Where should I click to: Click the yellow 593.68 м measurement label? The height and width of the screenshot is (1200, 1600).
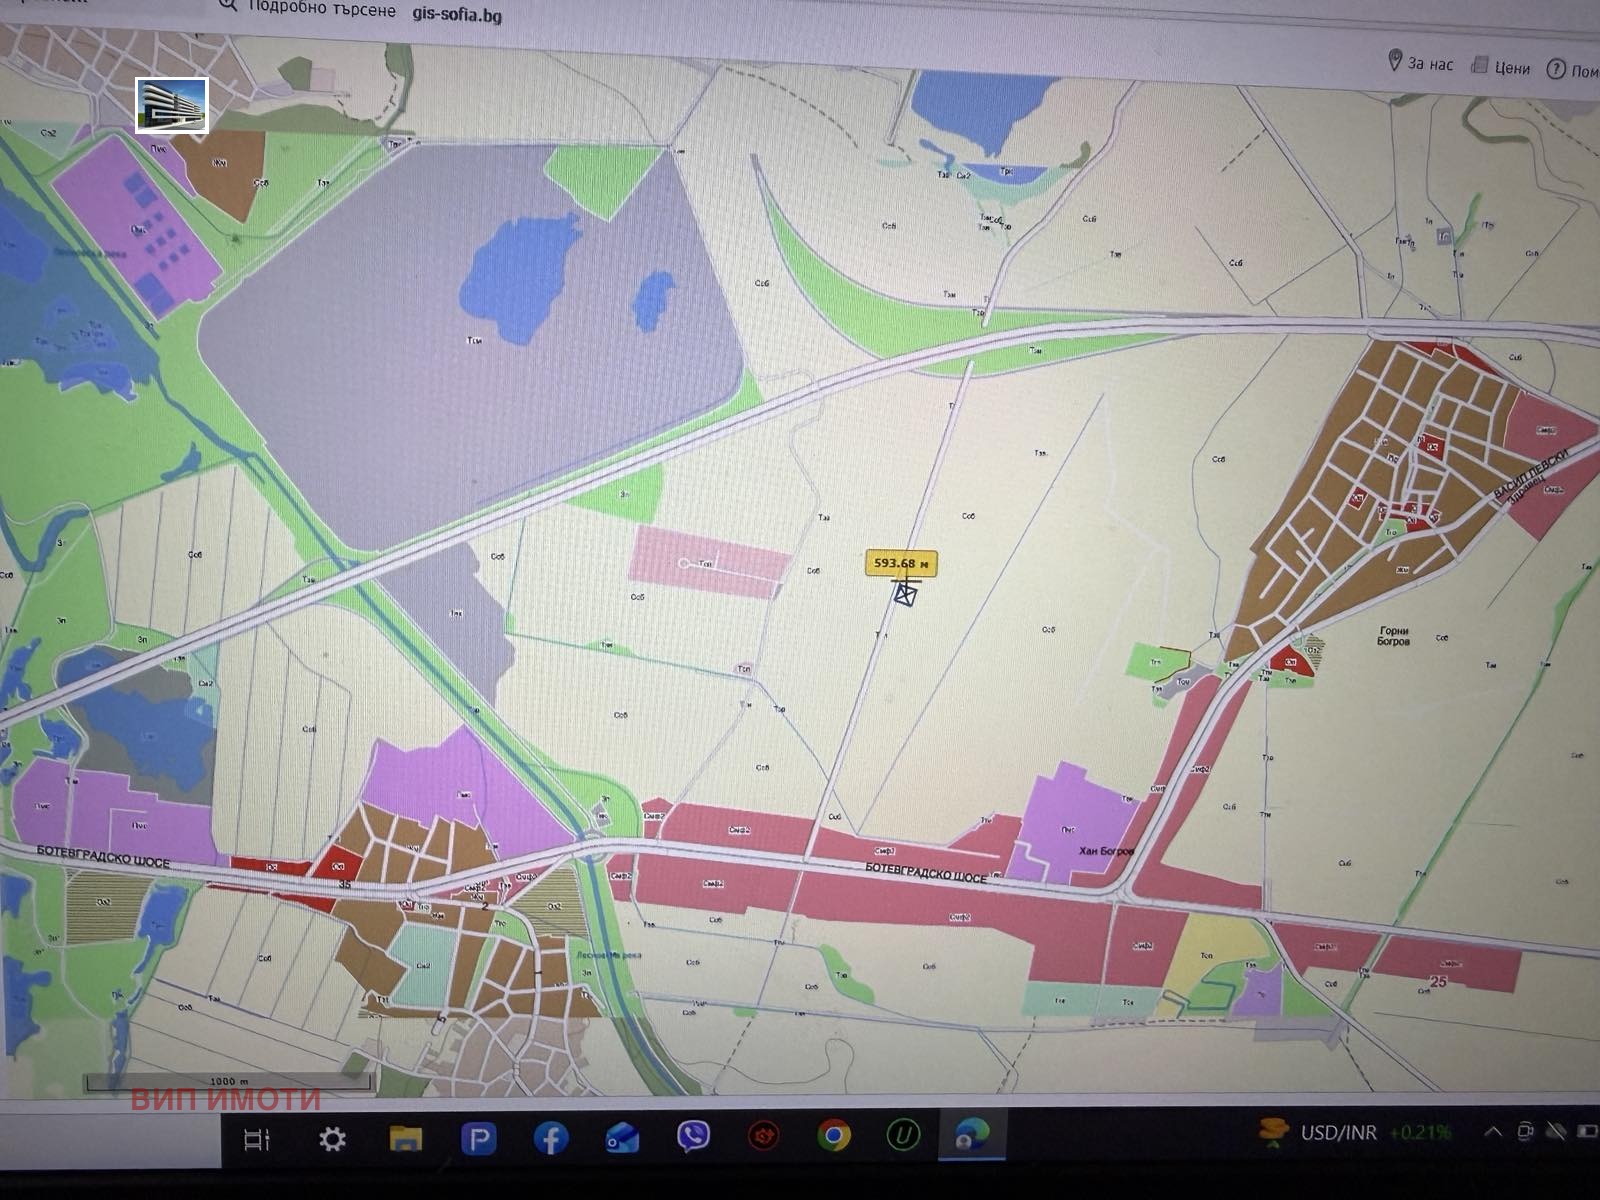point(901,563)
